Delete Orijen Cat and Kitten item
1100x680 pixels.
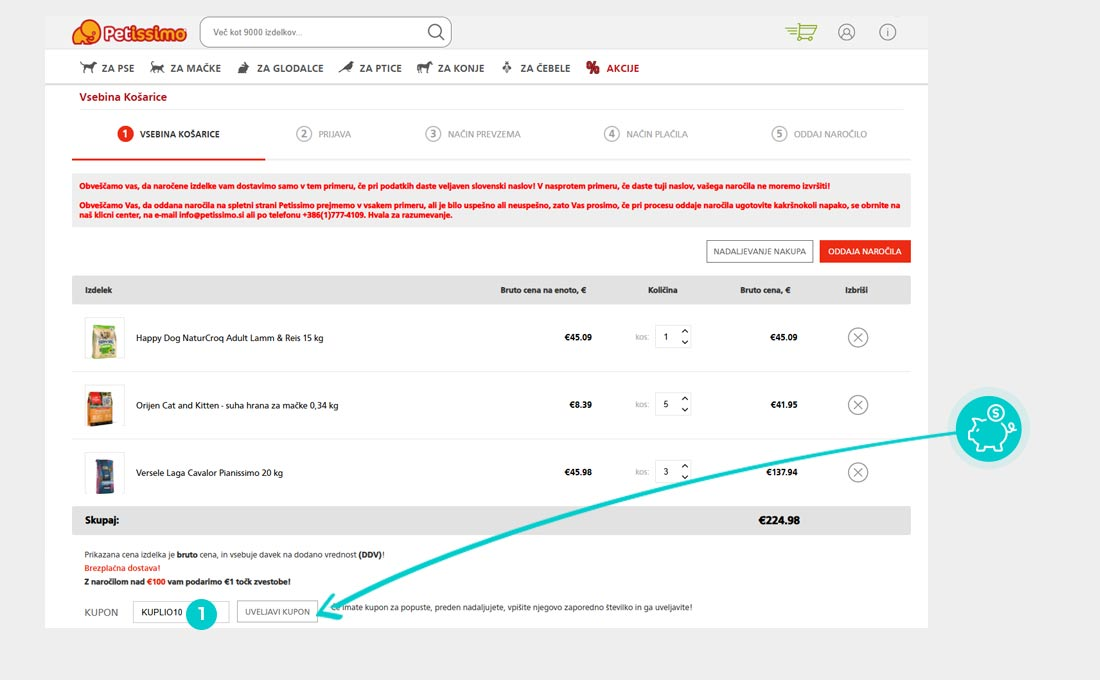coord(857,405)
